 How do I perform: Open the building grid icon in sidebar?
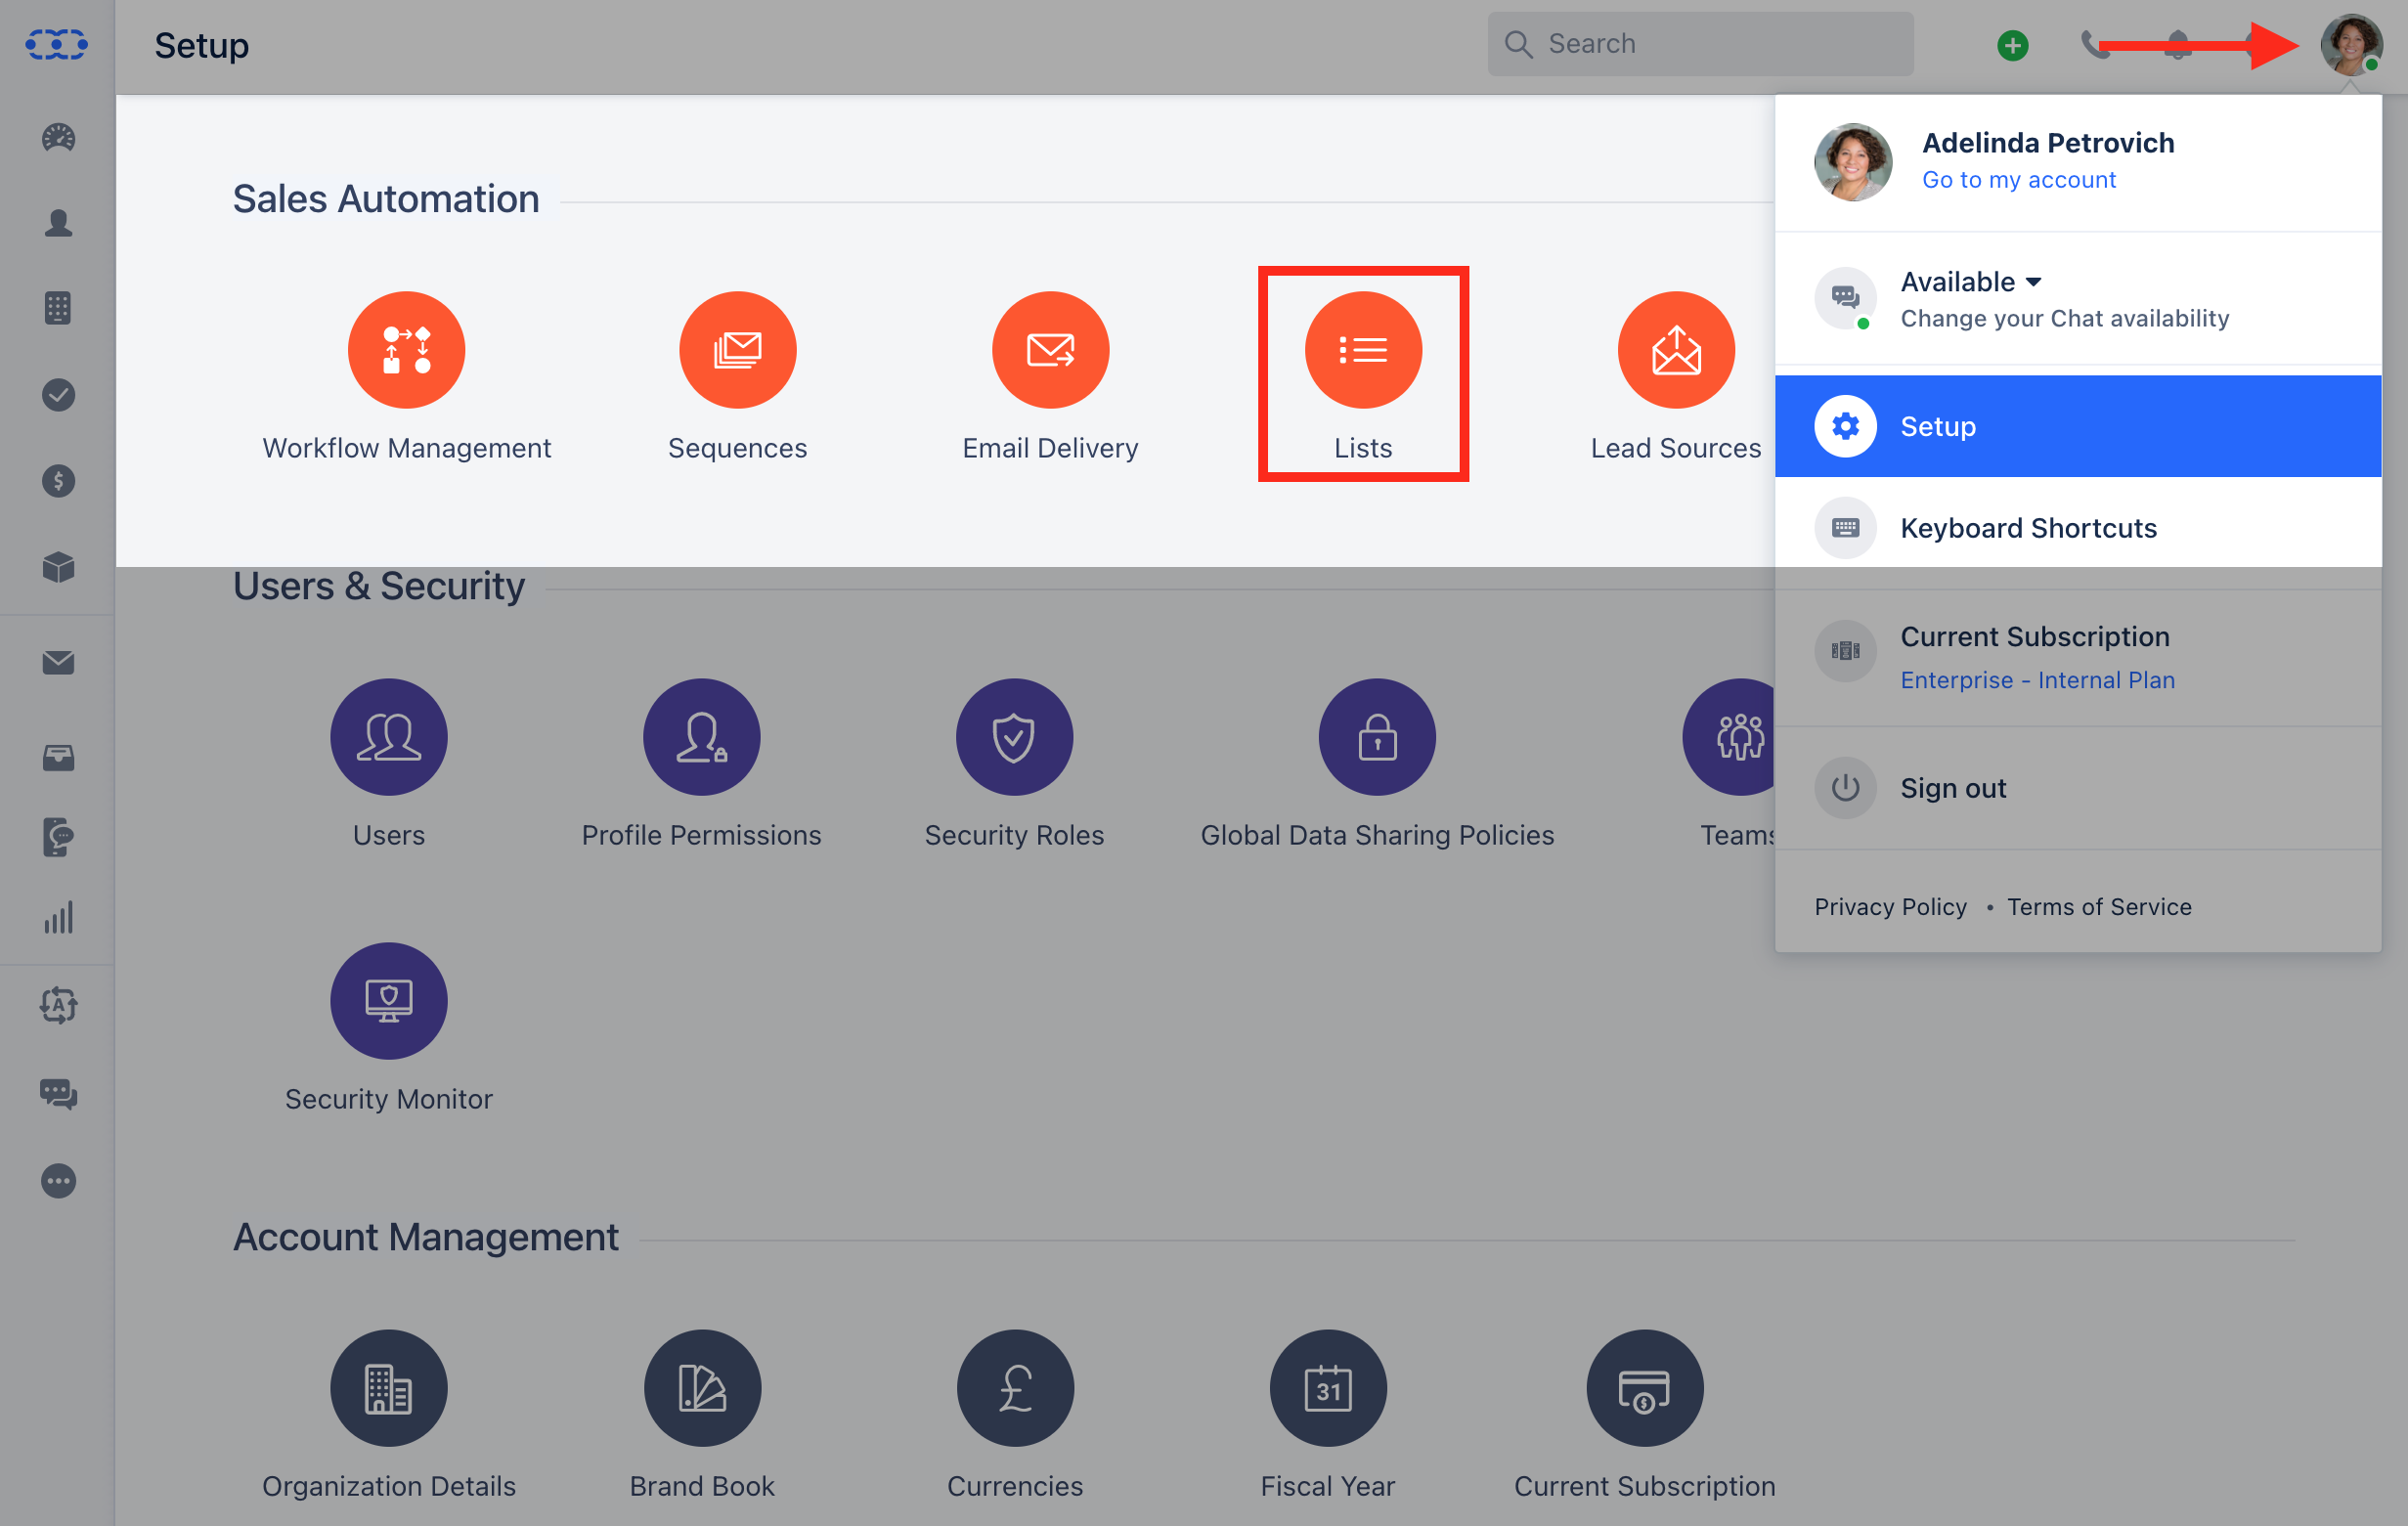click(x=58, y=308)
